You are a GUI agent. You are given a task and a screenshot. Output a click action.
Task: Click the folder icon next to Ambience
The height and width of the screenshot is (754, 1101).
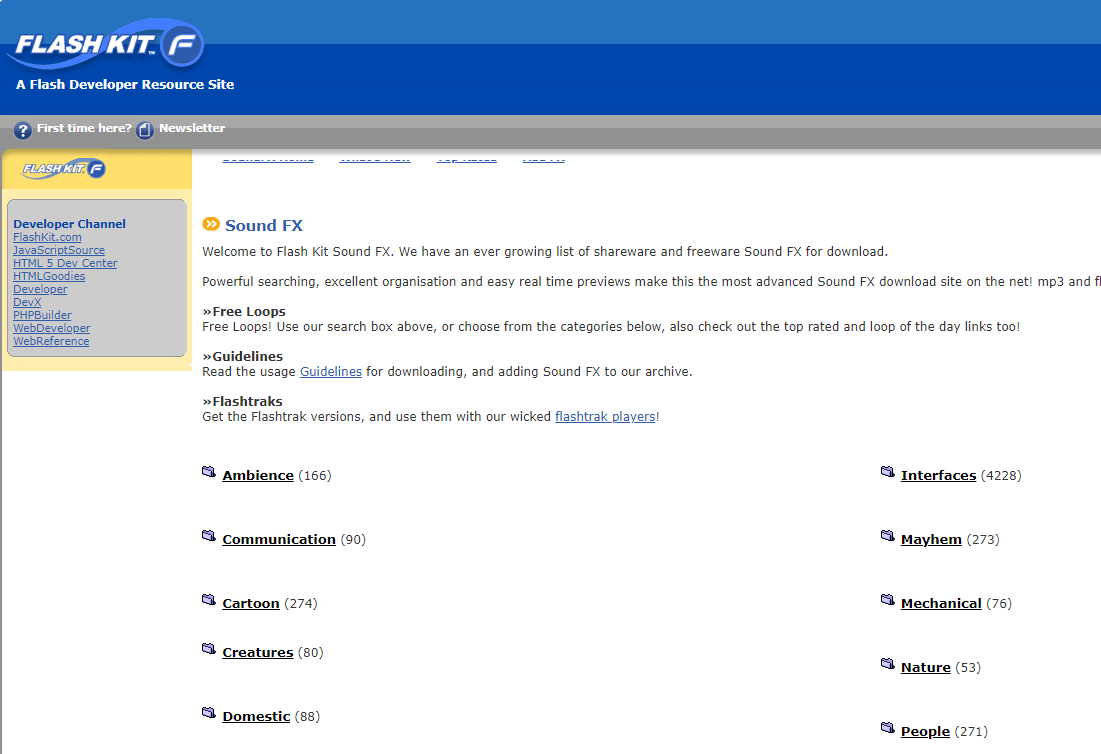209,471
